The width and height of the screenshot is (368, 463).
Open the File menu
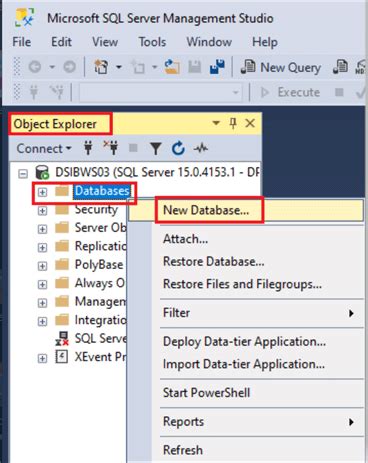click(x=22, y=42)
